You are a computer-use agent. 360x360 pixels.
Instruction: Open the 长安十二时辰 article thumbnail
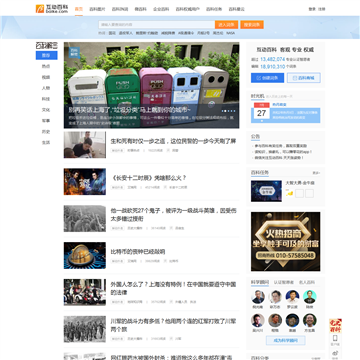[85, 182]
